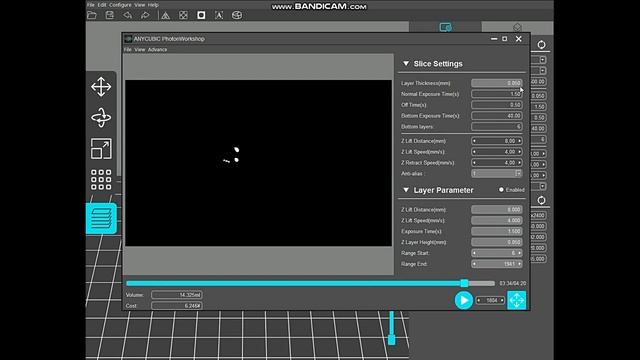The image size is (640, 360).
Task: Click Z Layer Height field
Action: 497,242
